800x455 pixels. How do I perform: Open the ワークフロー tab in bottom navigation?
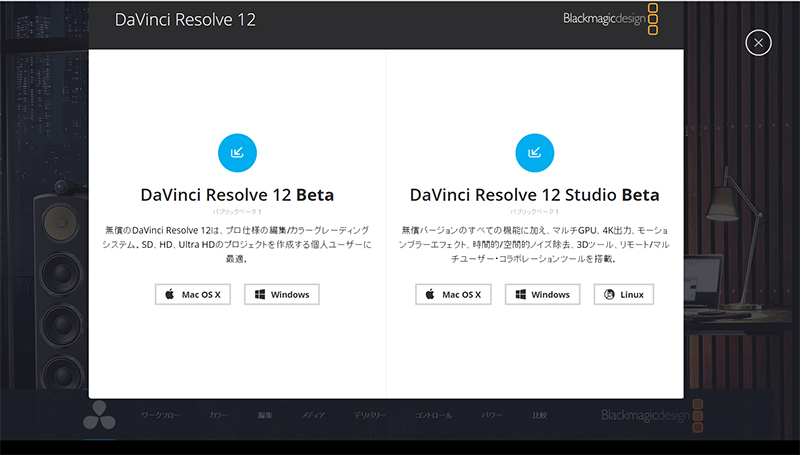[160, 415]
